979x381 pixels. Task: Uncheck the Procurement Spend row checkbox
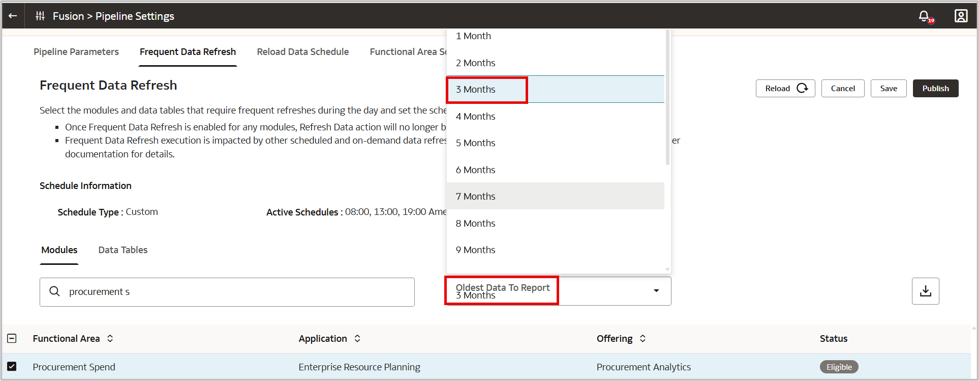click(x=12, y=367)
